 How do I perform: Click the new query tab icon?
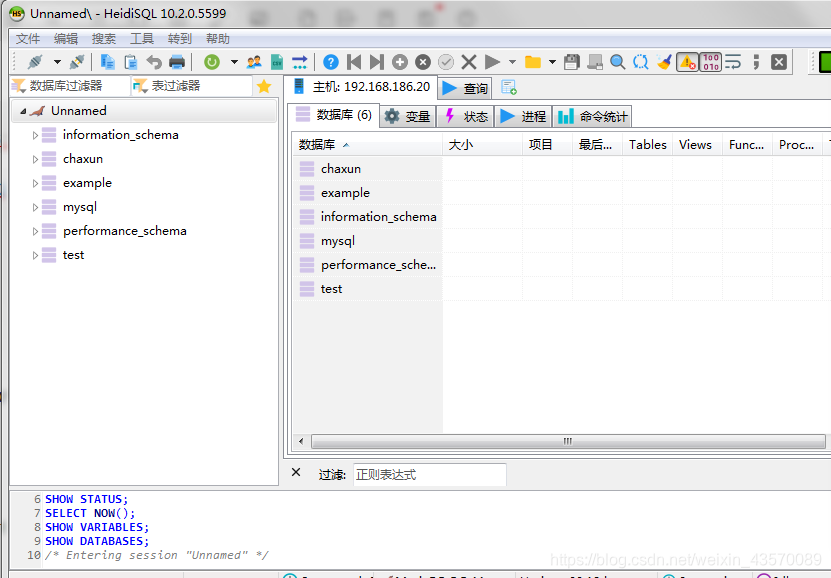click(x=508, y=87)
